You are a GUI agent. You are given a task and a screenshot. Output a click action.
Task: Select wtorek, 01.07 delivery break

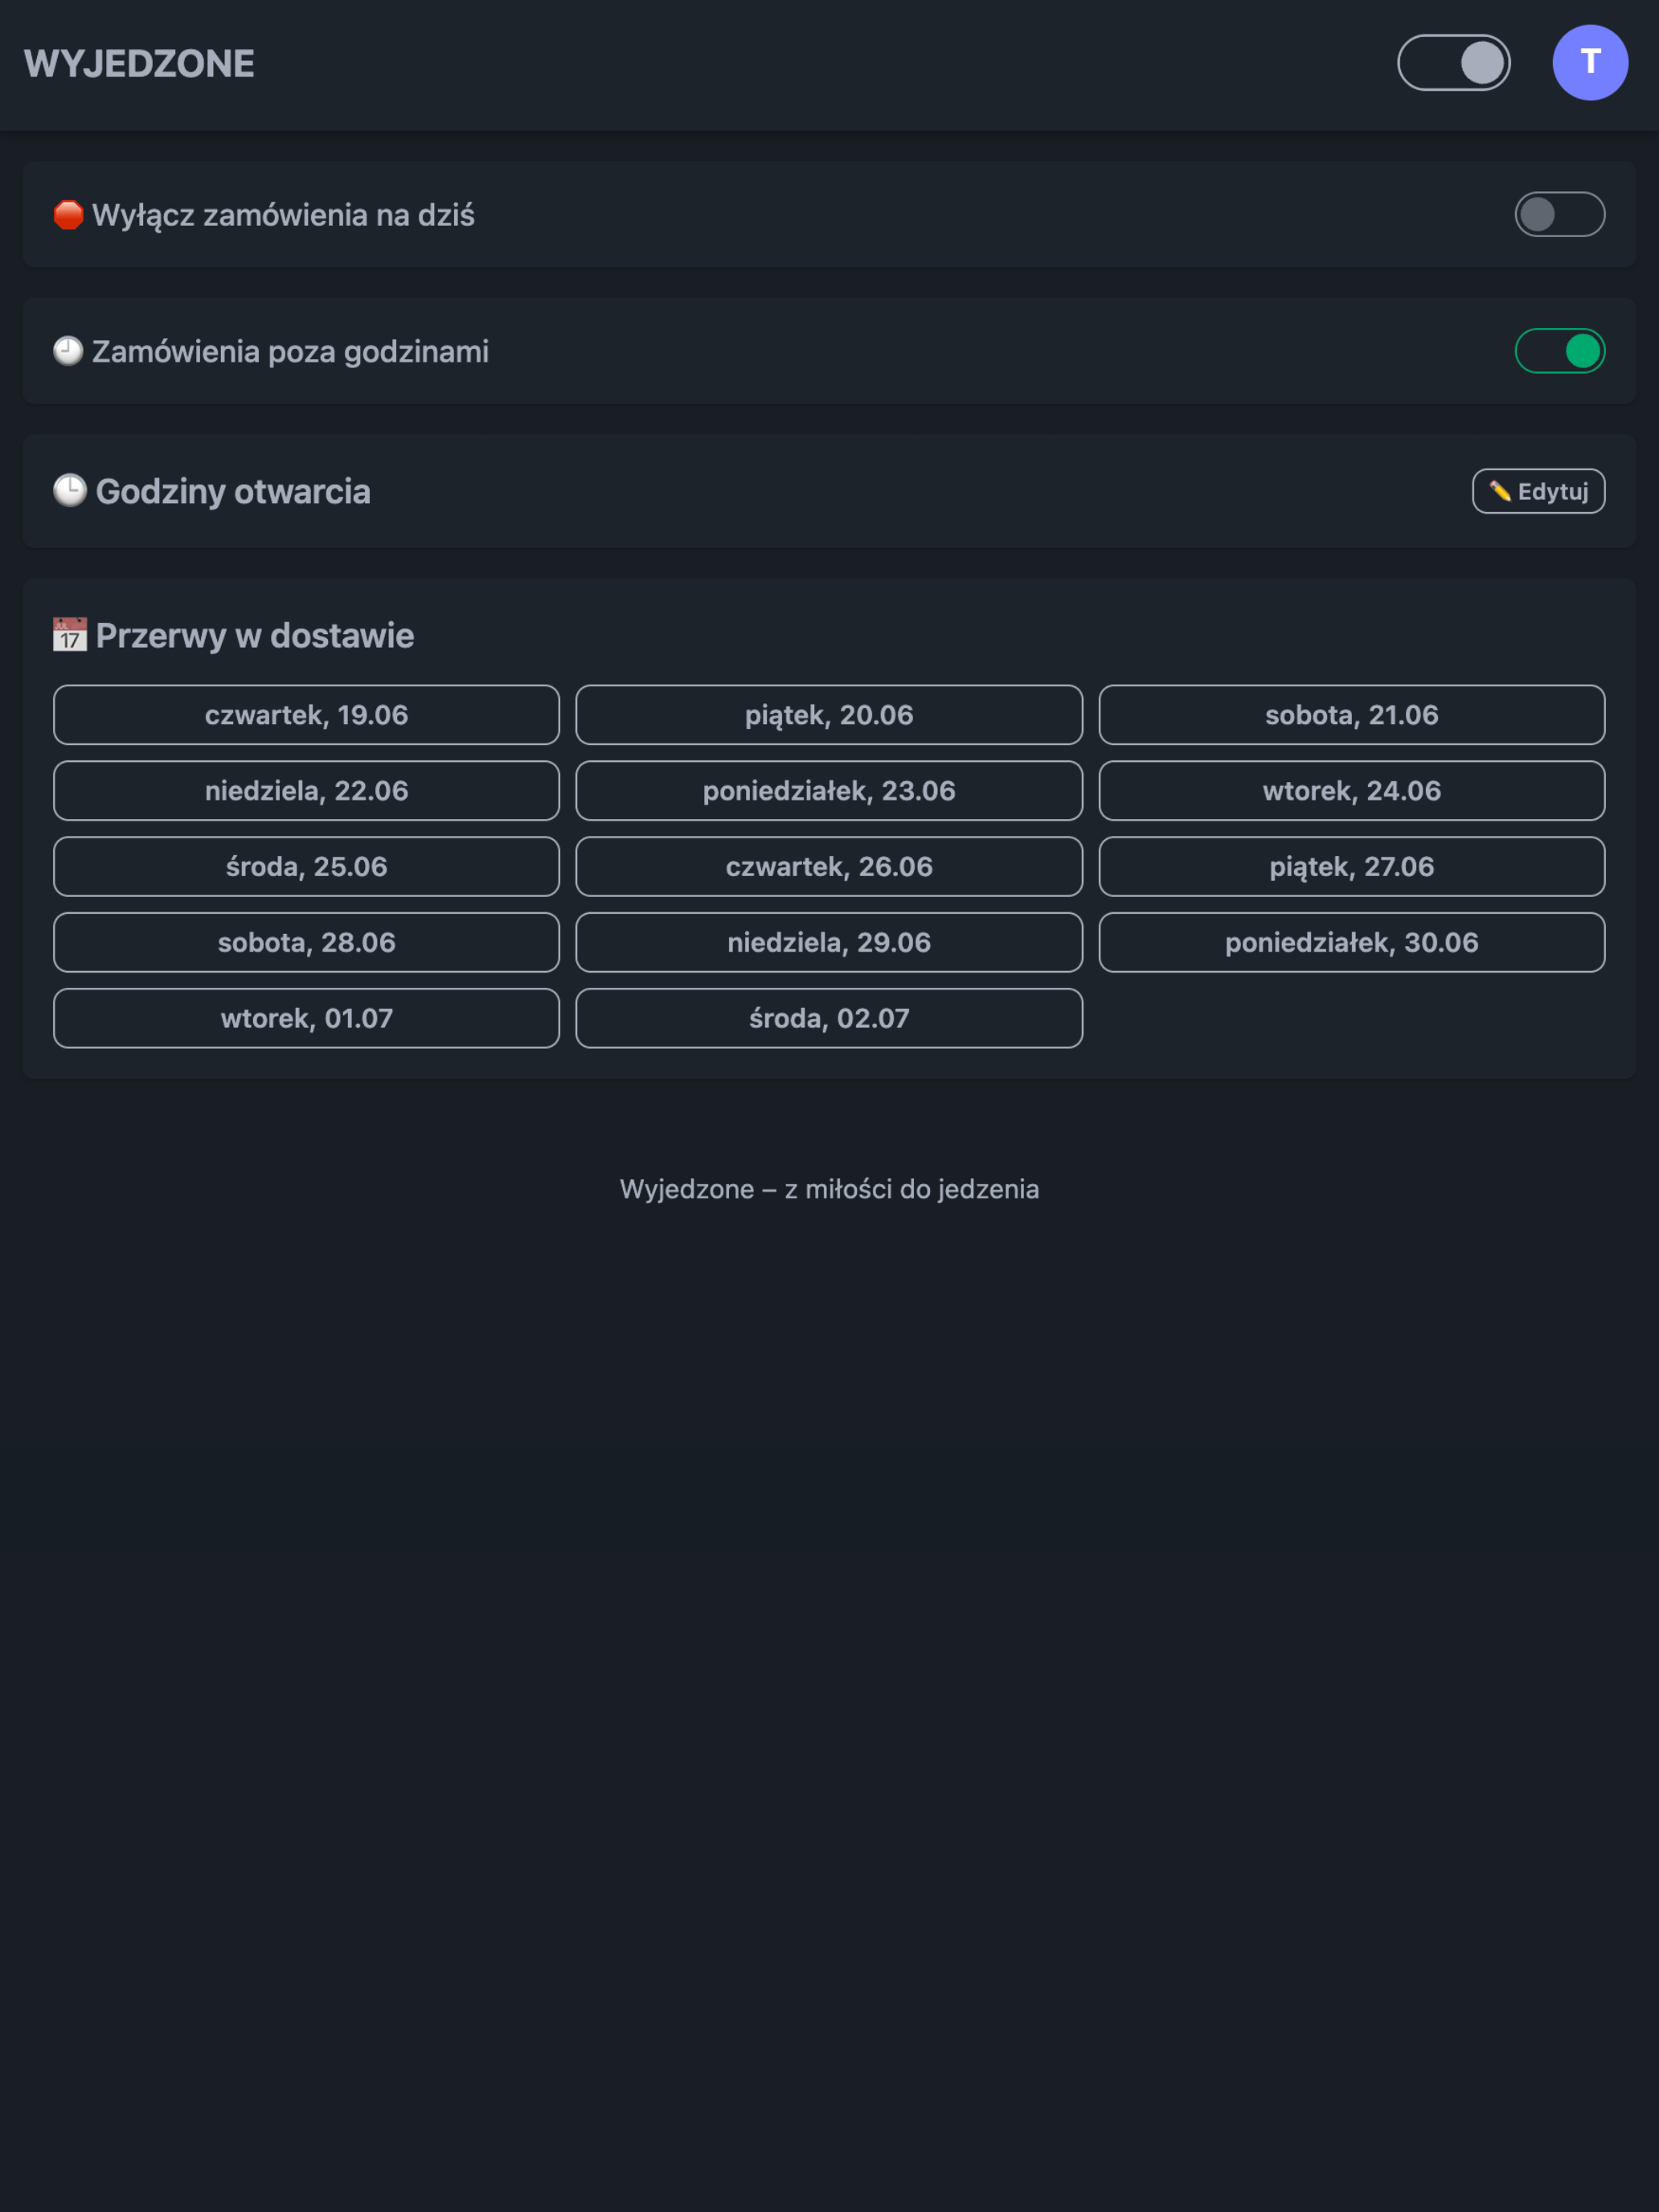pos(306,1019)
